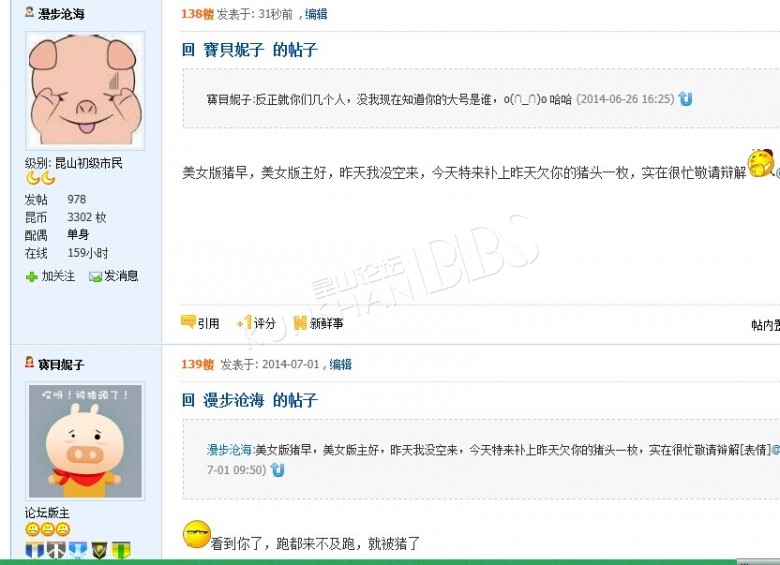Click user icon beside 寶貝妮子 name at lower post
The height and width of the screenshot is (565, 780).
pos(30,362)
